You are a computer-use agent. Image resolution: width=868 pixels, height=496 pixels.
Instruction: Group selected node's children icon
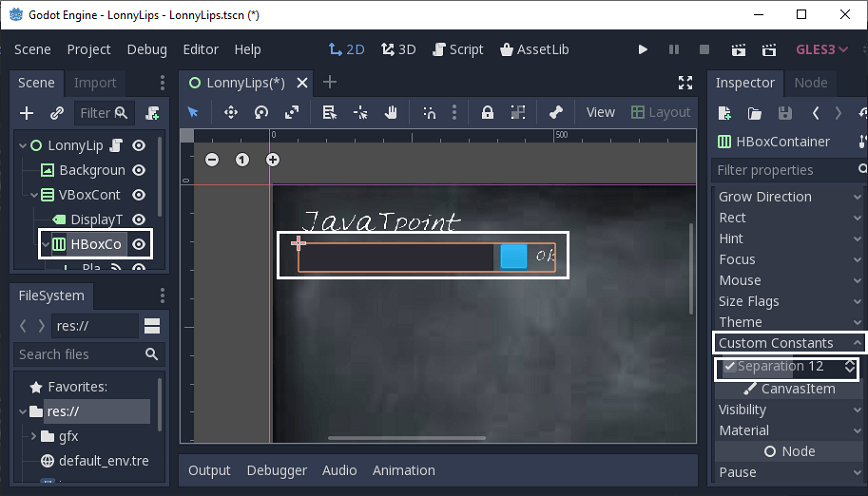518,112
